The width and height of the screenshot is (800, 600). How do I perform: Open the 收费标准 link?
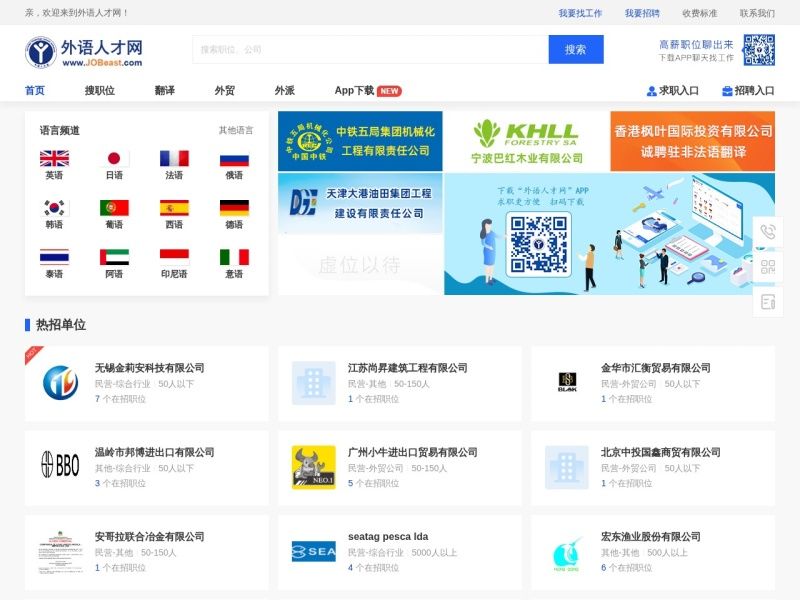pyautogui.click(x=699, y=13)
